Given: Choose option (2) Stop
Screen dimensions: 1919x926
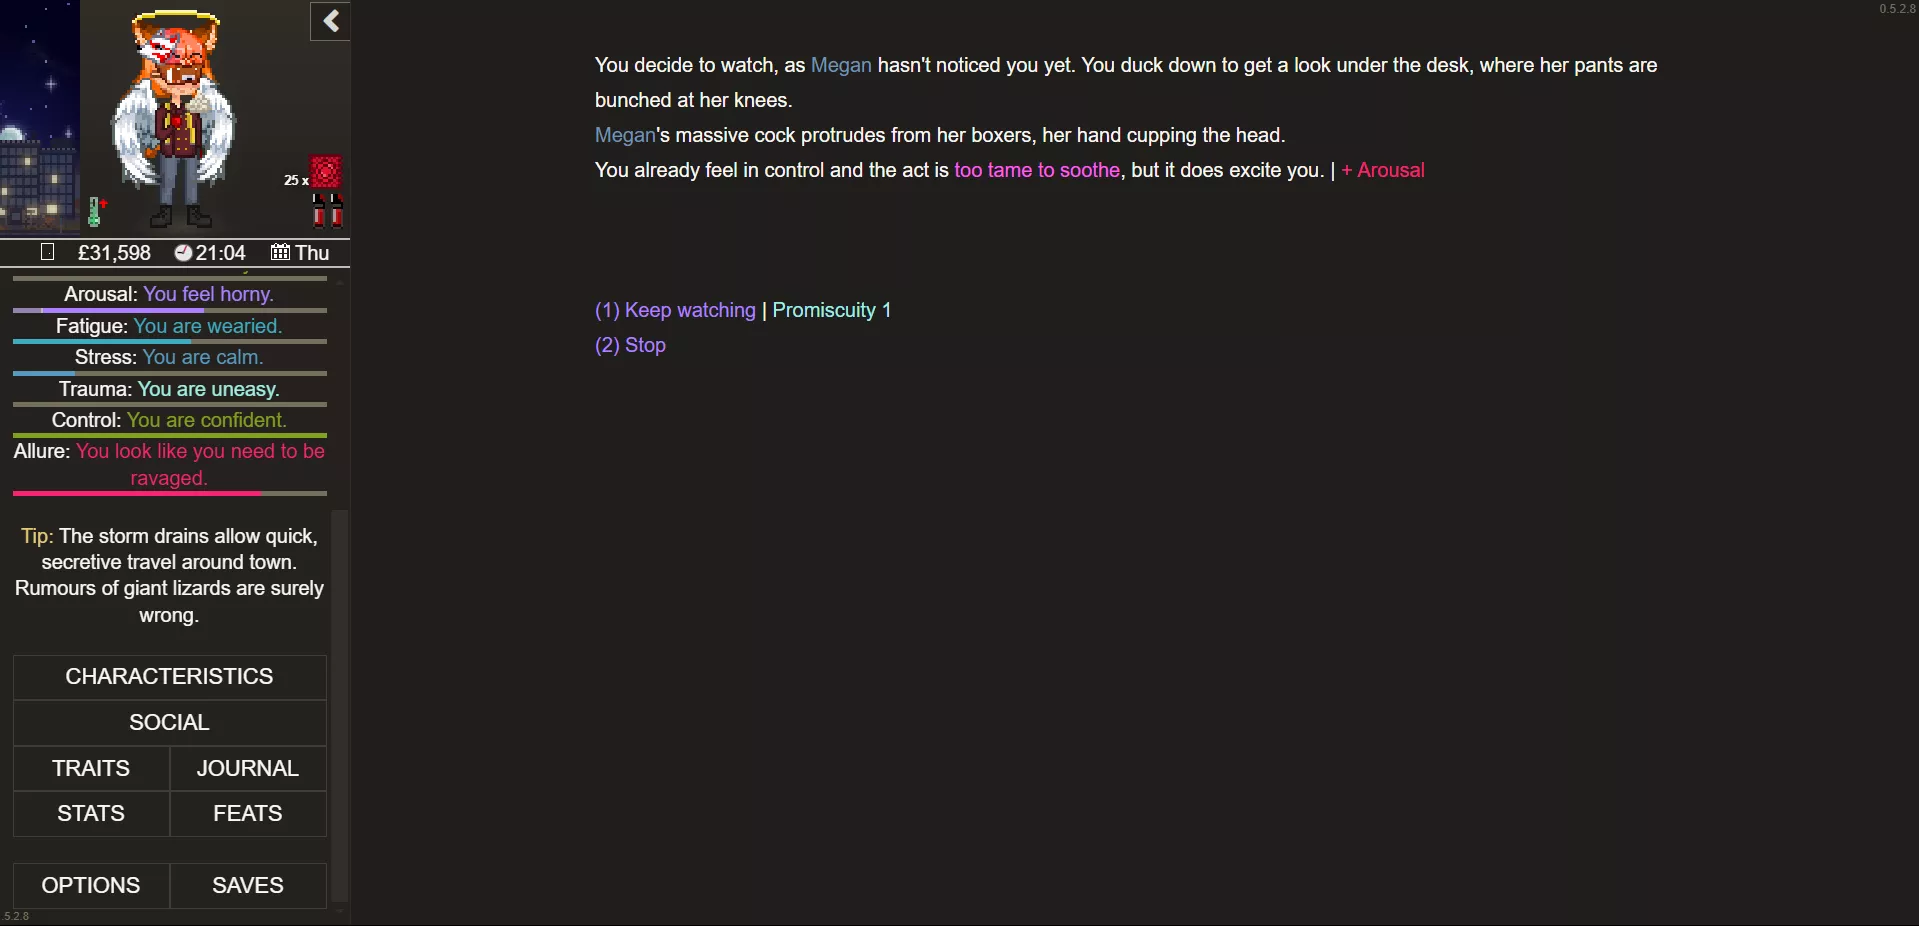Looking at the screenshot, I should 630,345.
